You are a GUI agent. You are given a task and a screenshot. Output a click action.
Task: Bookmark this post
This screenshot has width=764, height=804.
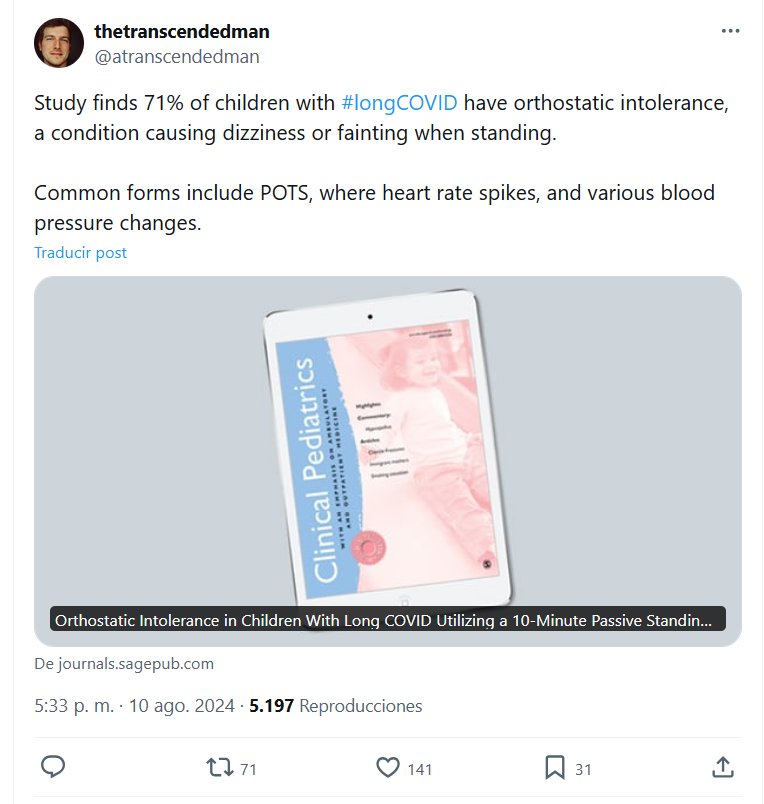click(555, 767)
